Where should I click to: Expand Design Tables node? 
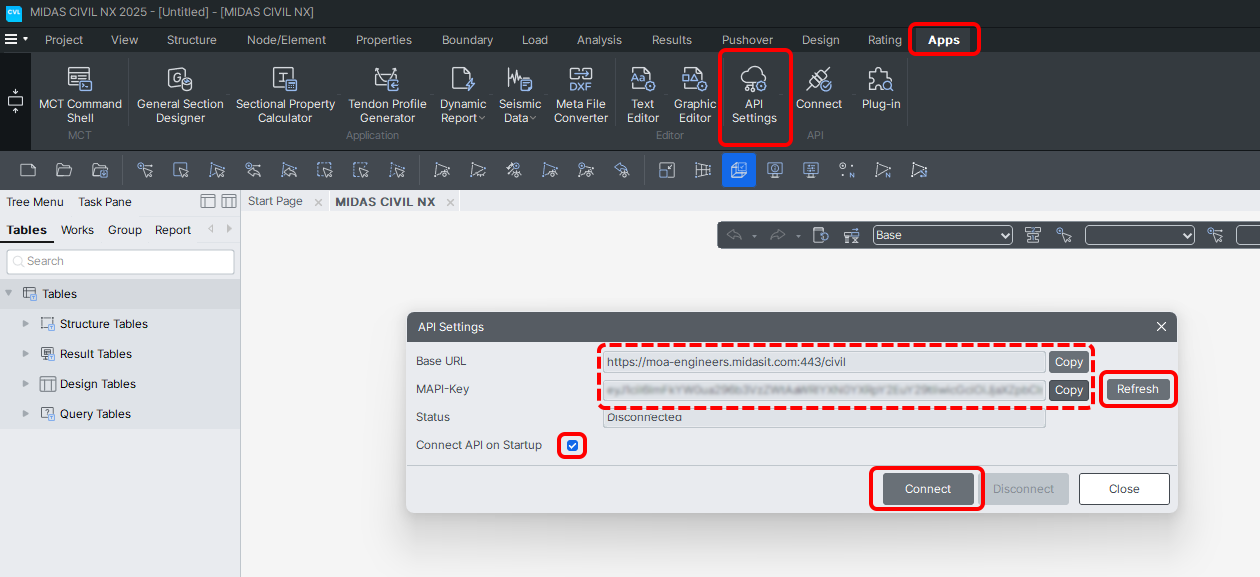26,383
